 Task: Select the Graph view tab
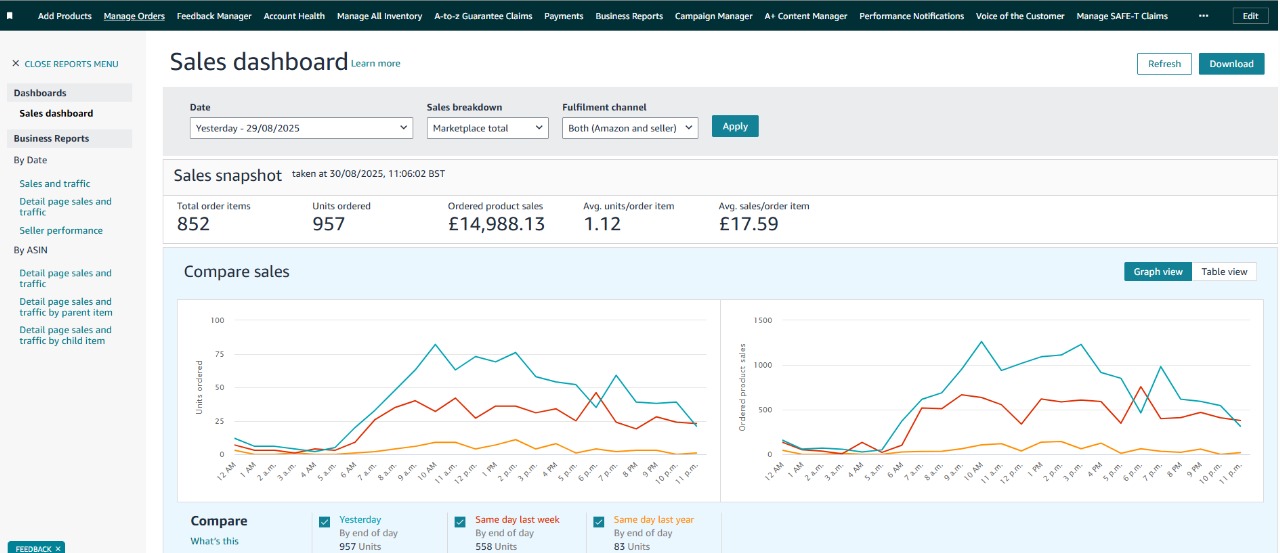[x=1158, y=272]
